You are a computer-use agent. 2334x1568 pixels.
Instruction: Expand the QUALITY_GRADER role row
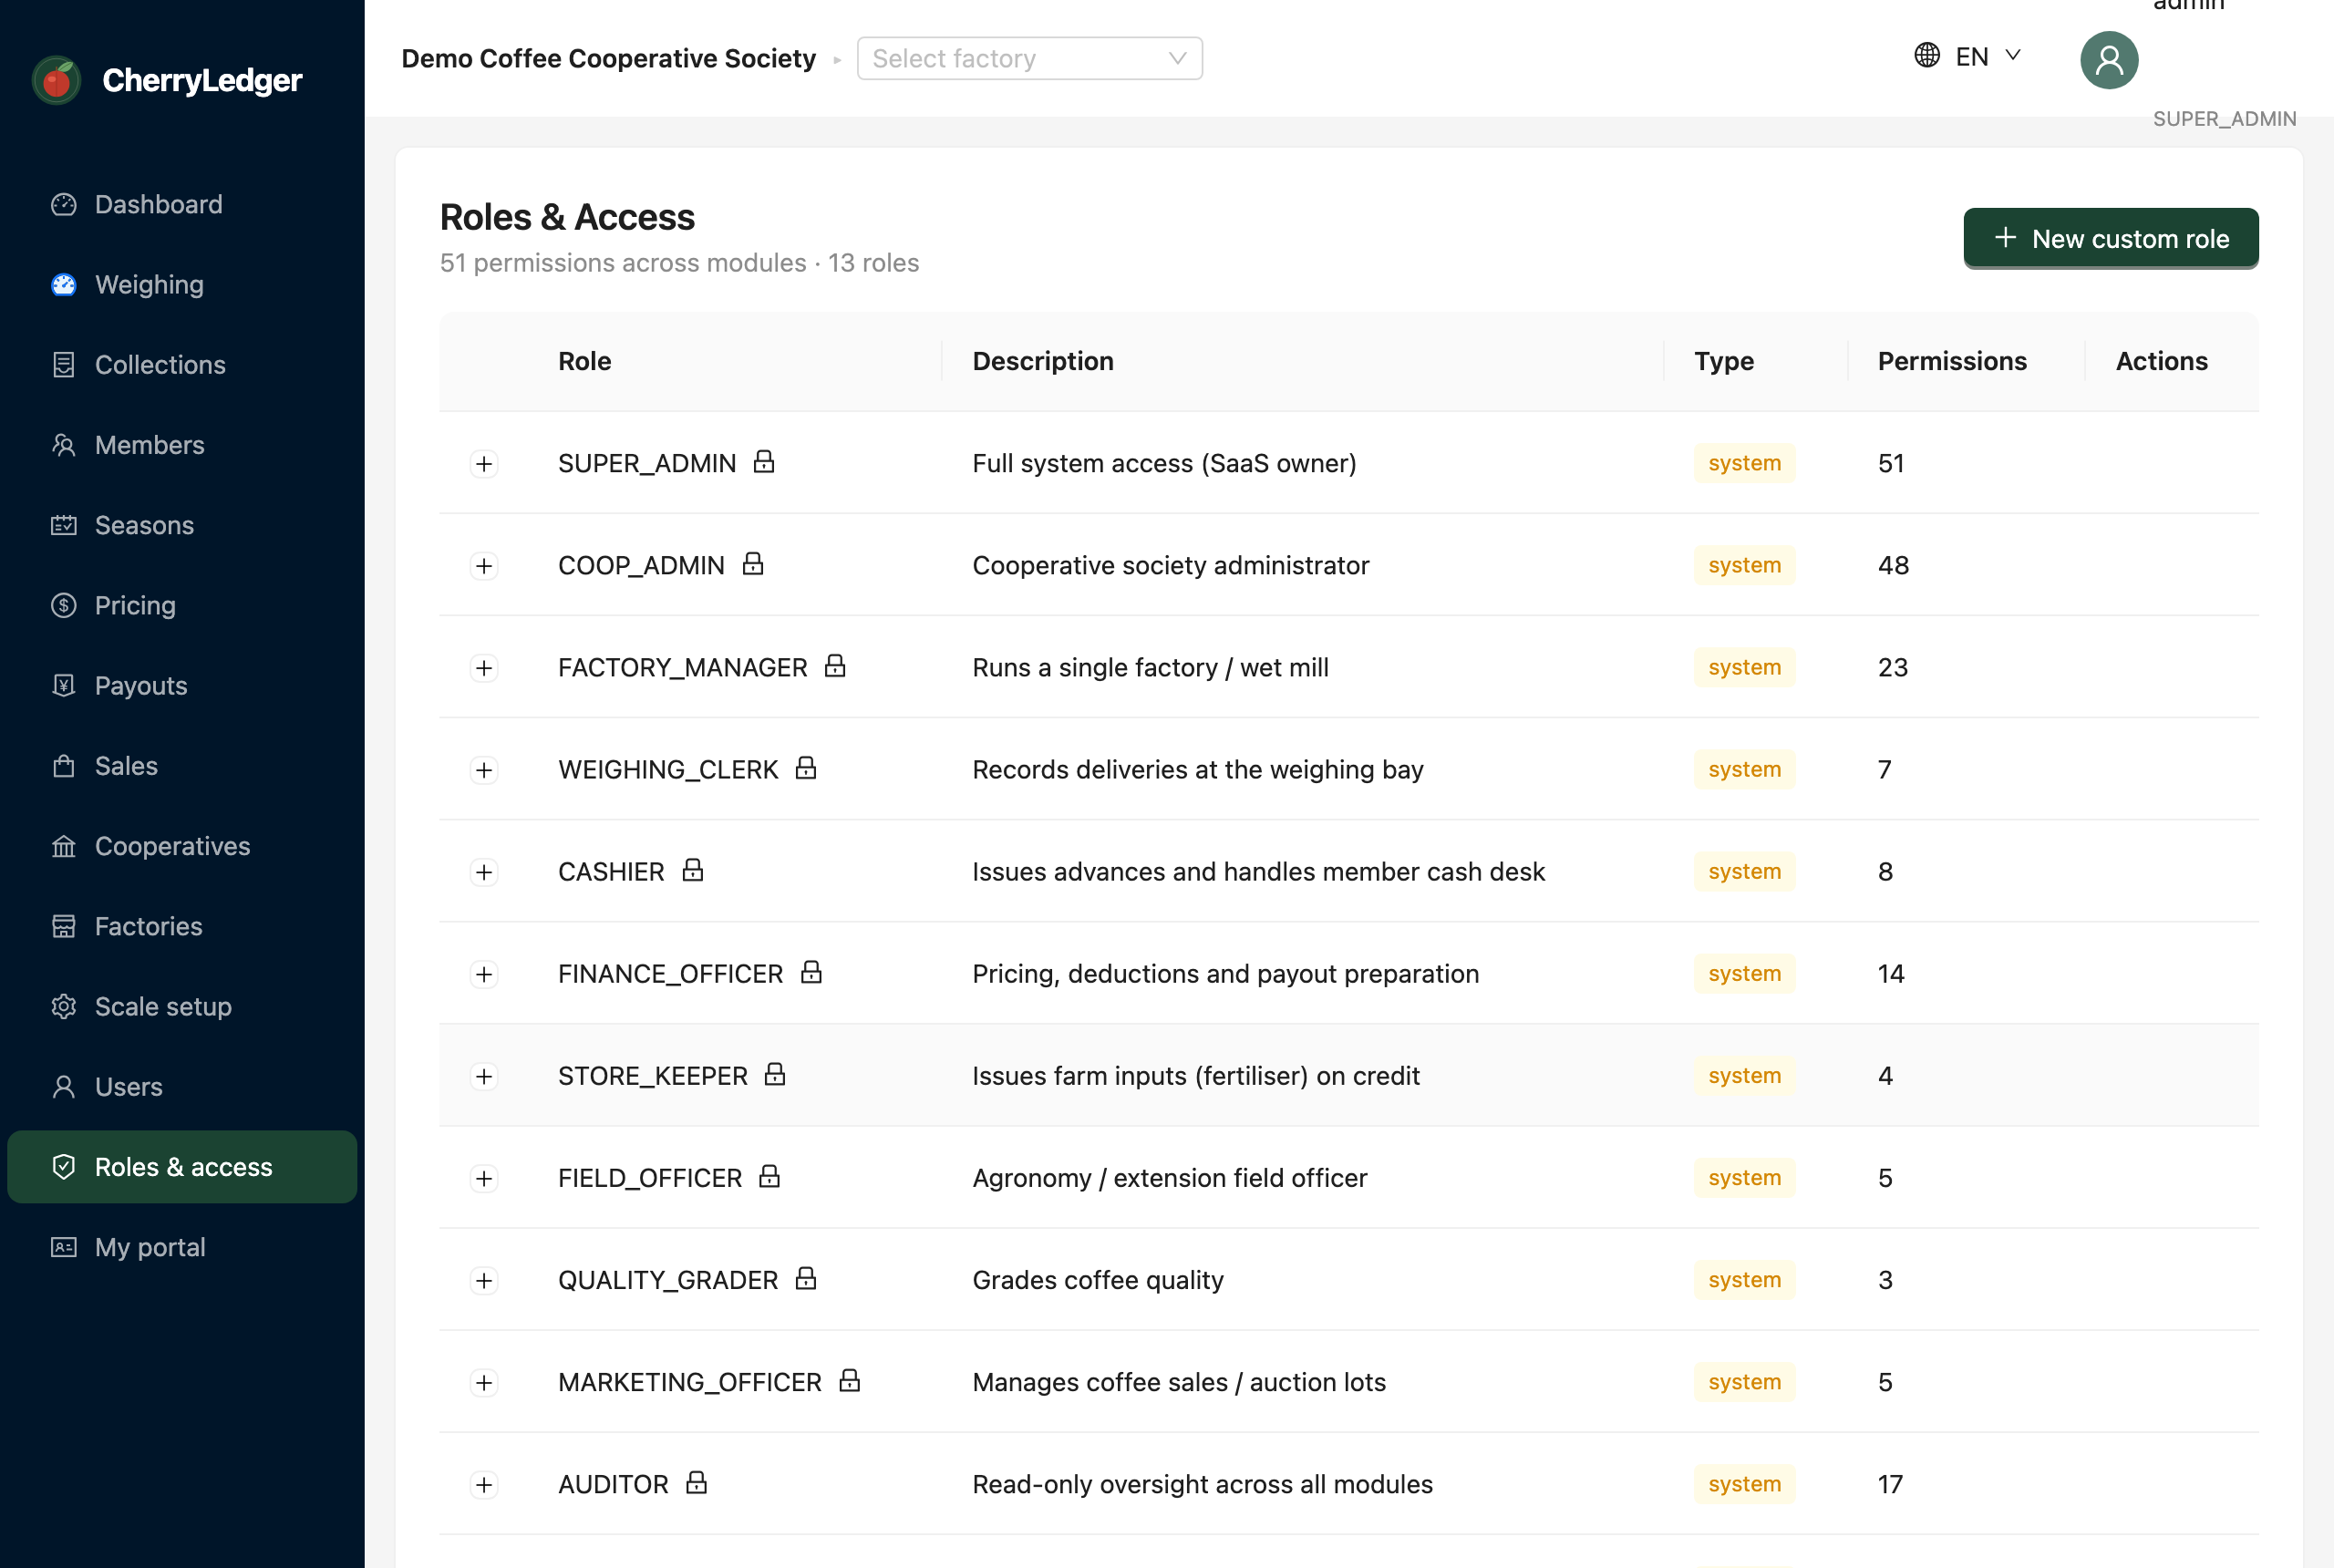[x=484, y=1280]
